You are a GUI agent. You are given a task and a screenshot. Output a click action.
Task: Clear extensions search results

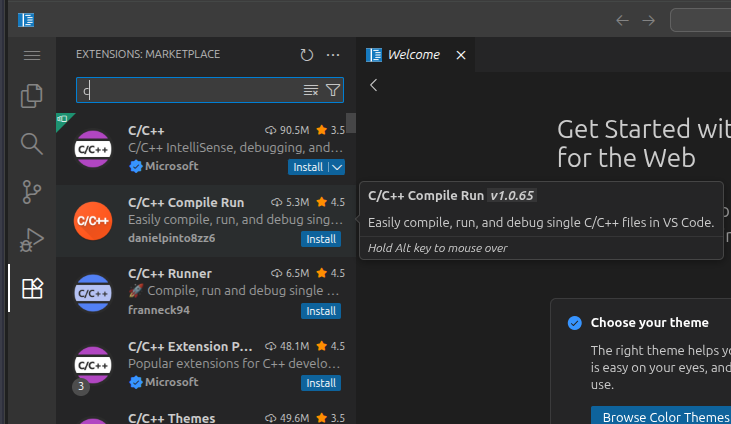pos(311,91)
